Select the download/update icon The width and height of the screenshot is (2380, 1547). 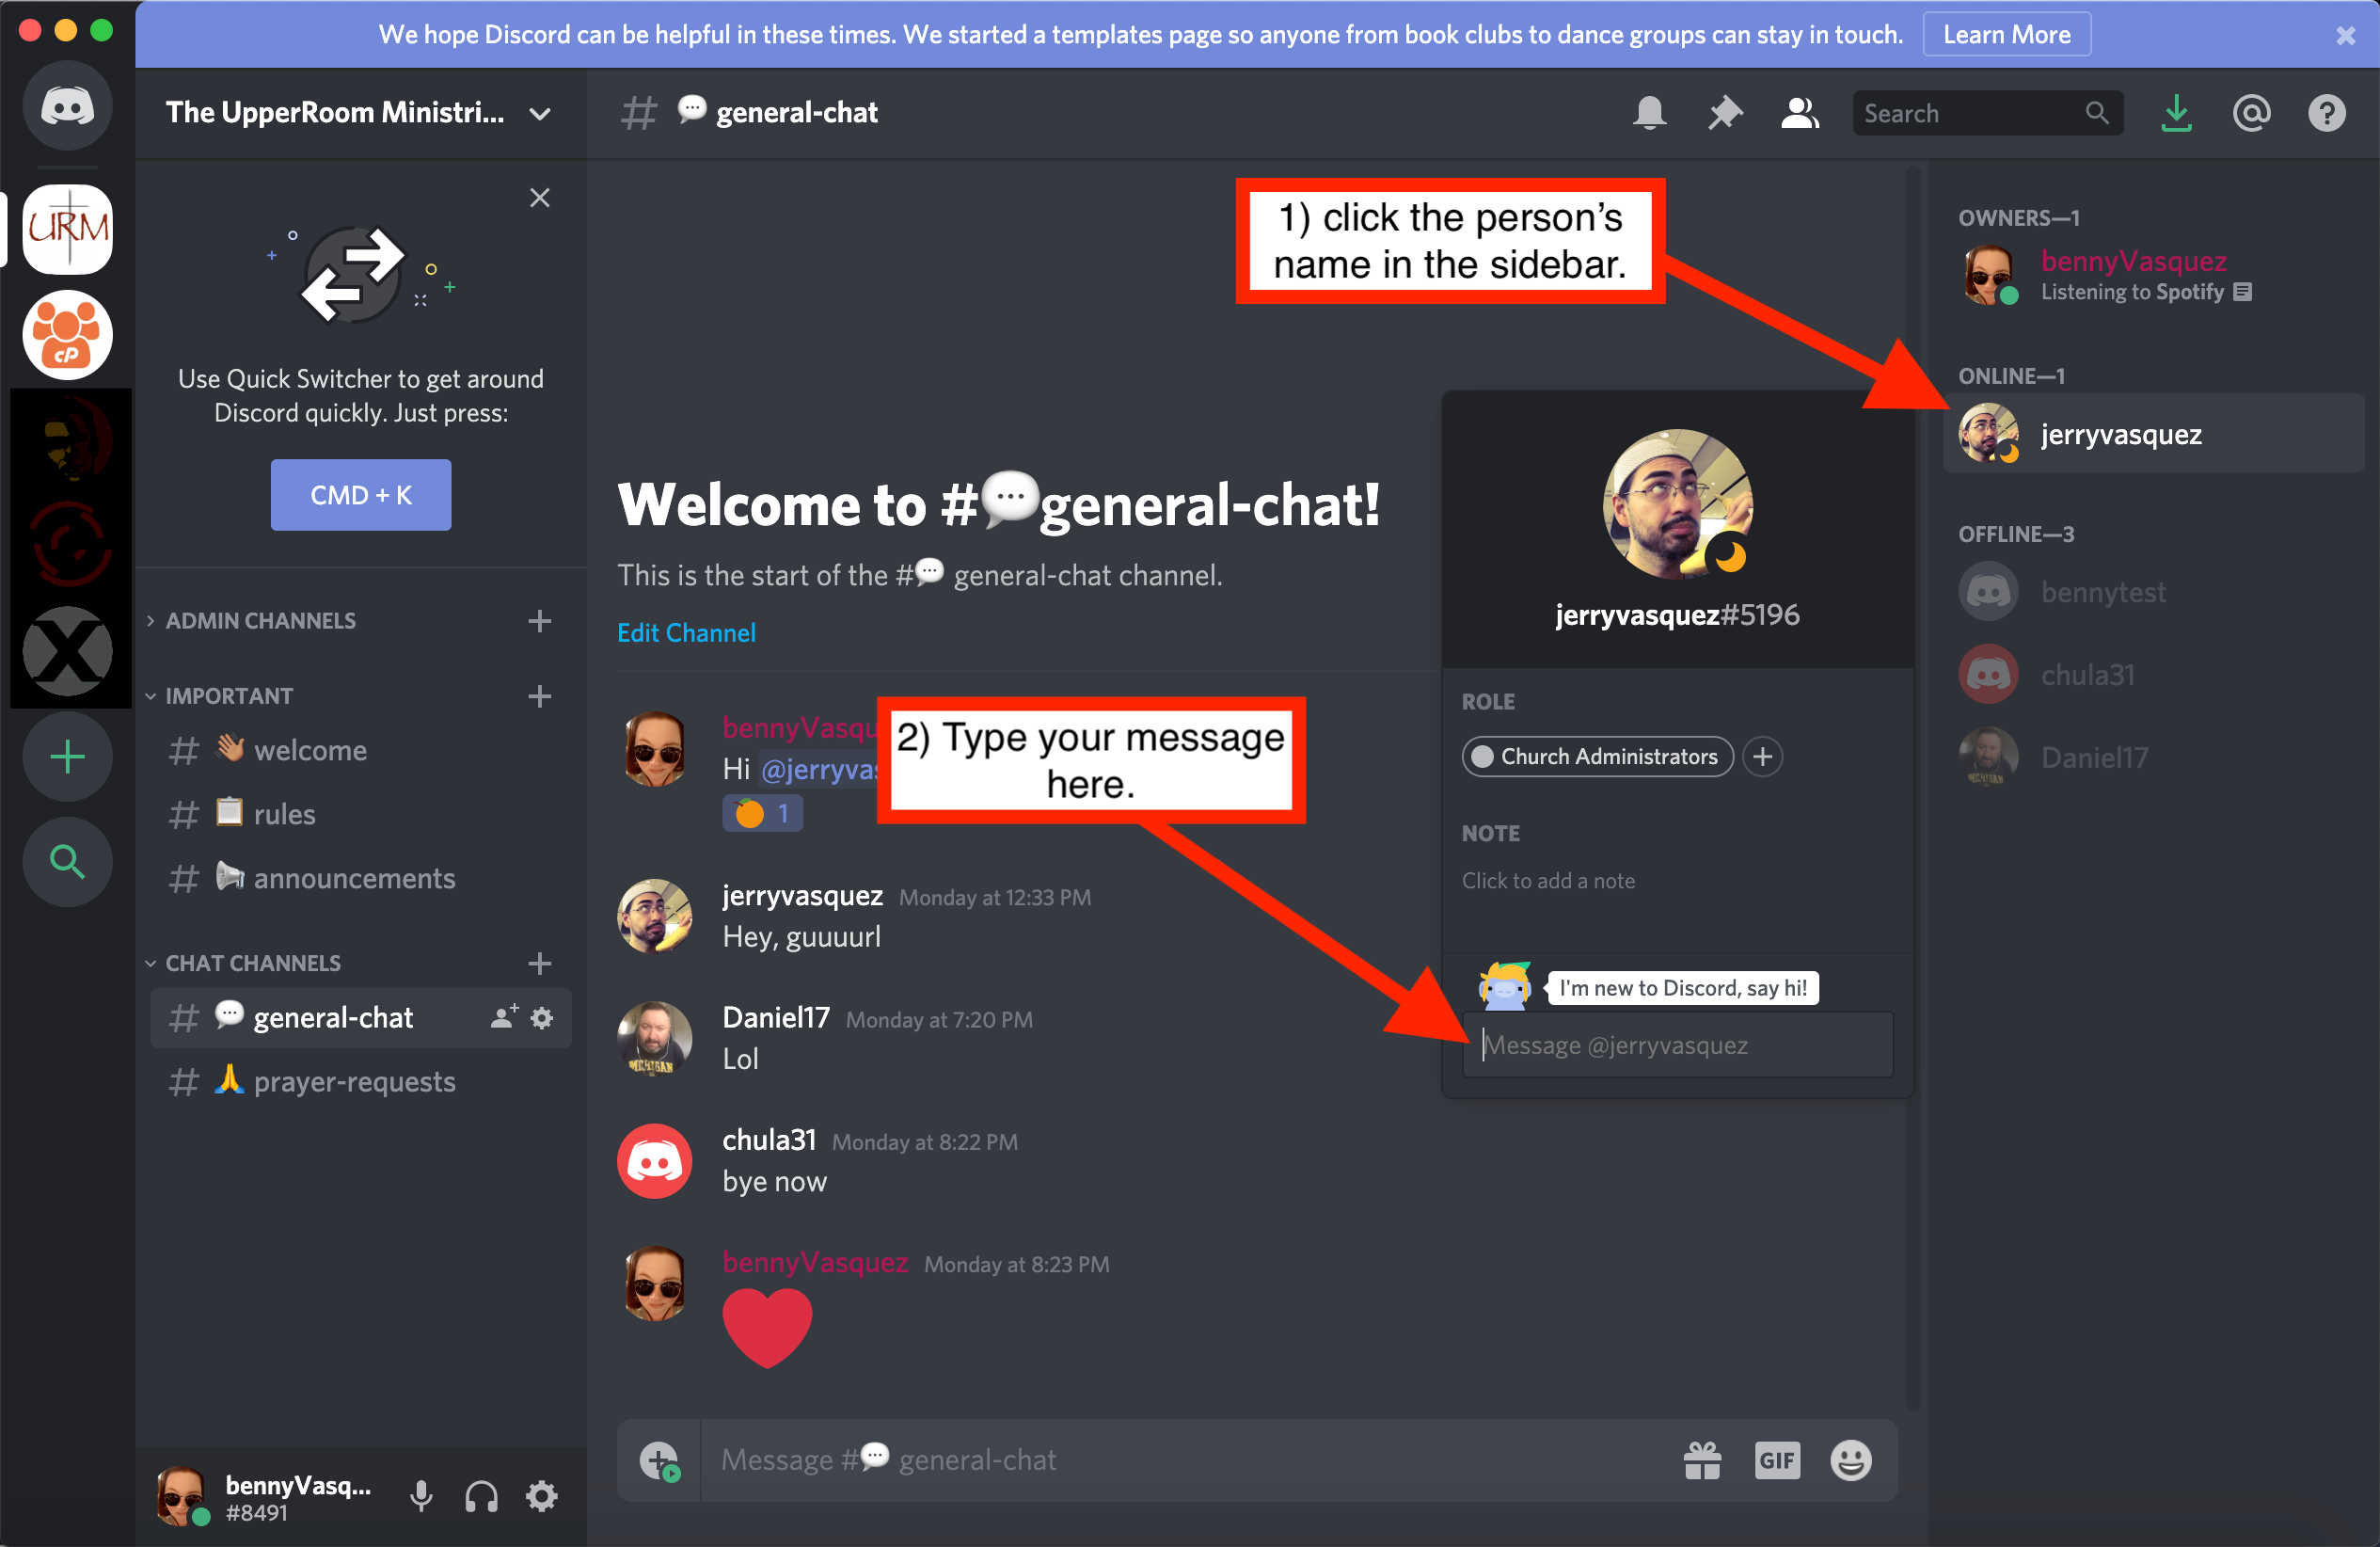[x=2175, y=113]
